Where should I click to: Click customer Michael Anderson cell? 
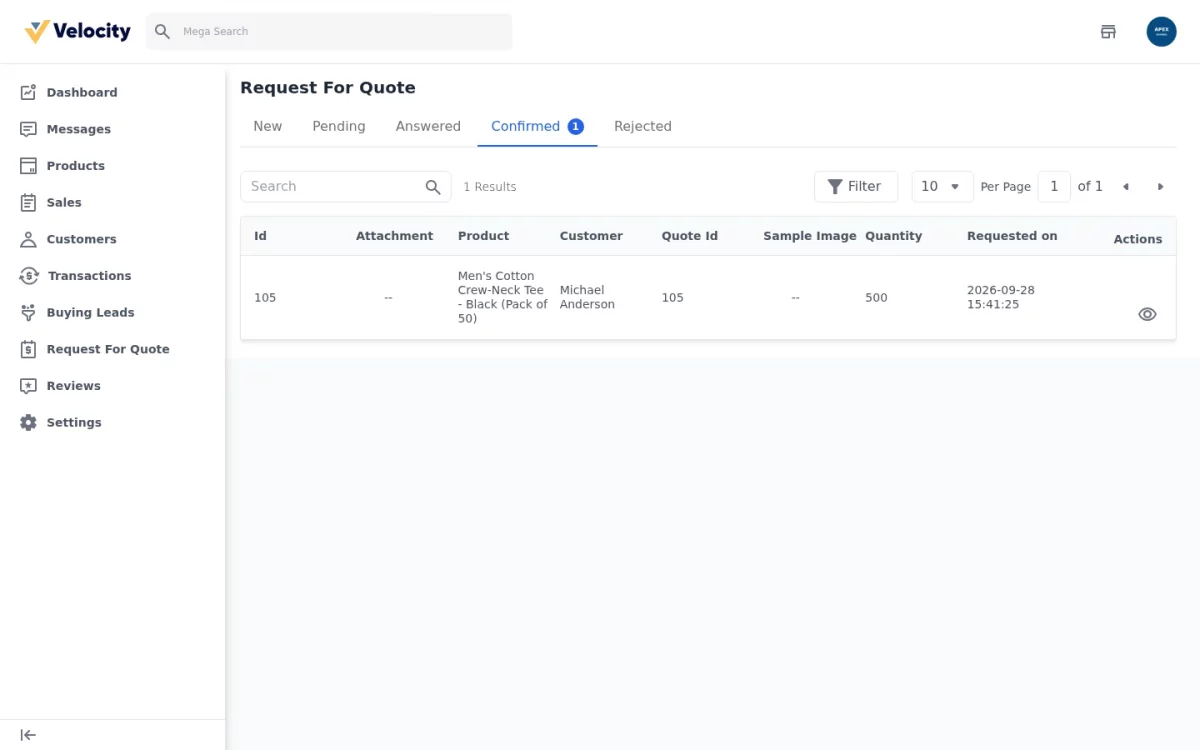click(587, 297)
